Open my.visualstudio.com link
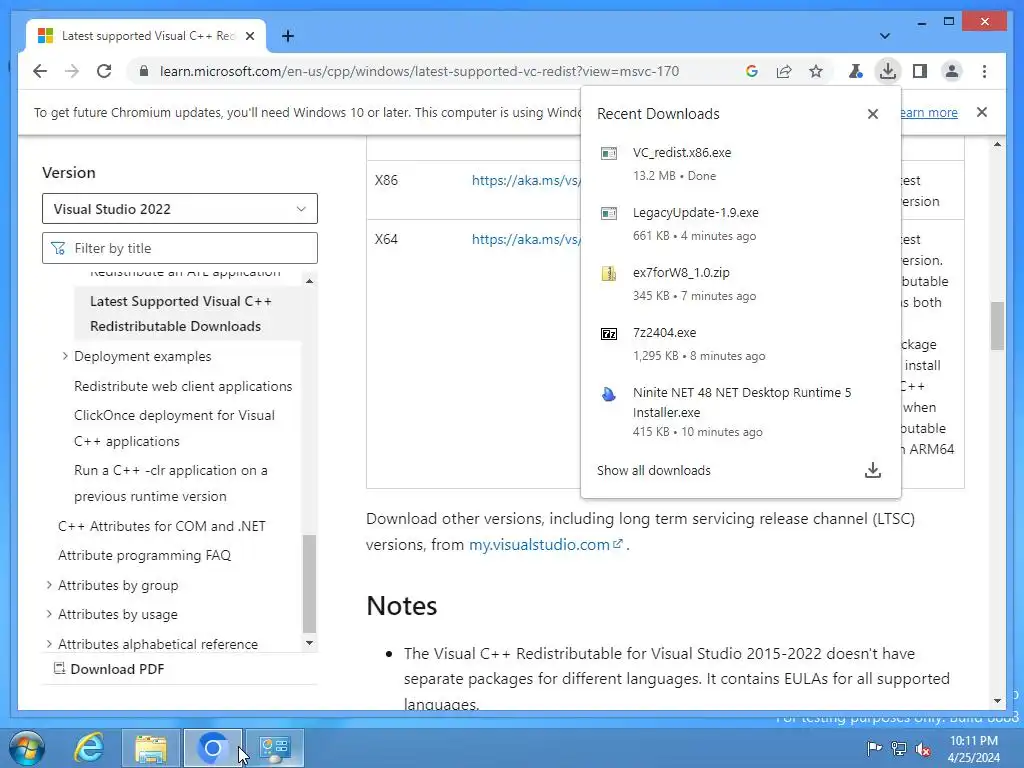 pos(546,545)
